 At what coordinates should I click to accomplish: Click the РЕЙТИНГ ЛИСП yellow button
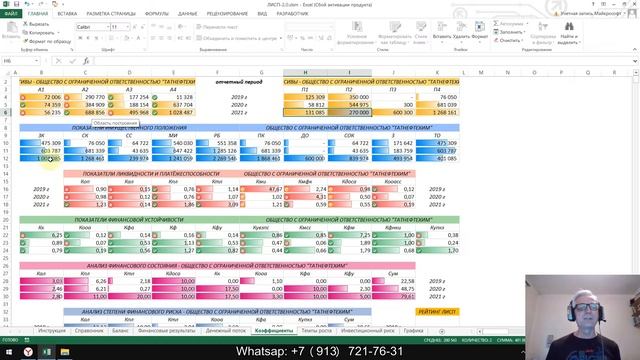pos(437,312)
